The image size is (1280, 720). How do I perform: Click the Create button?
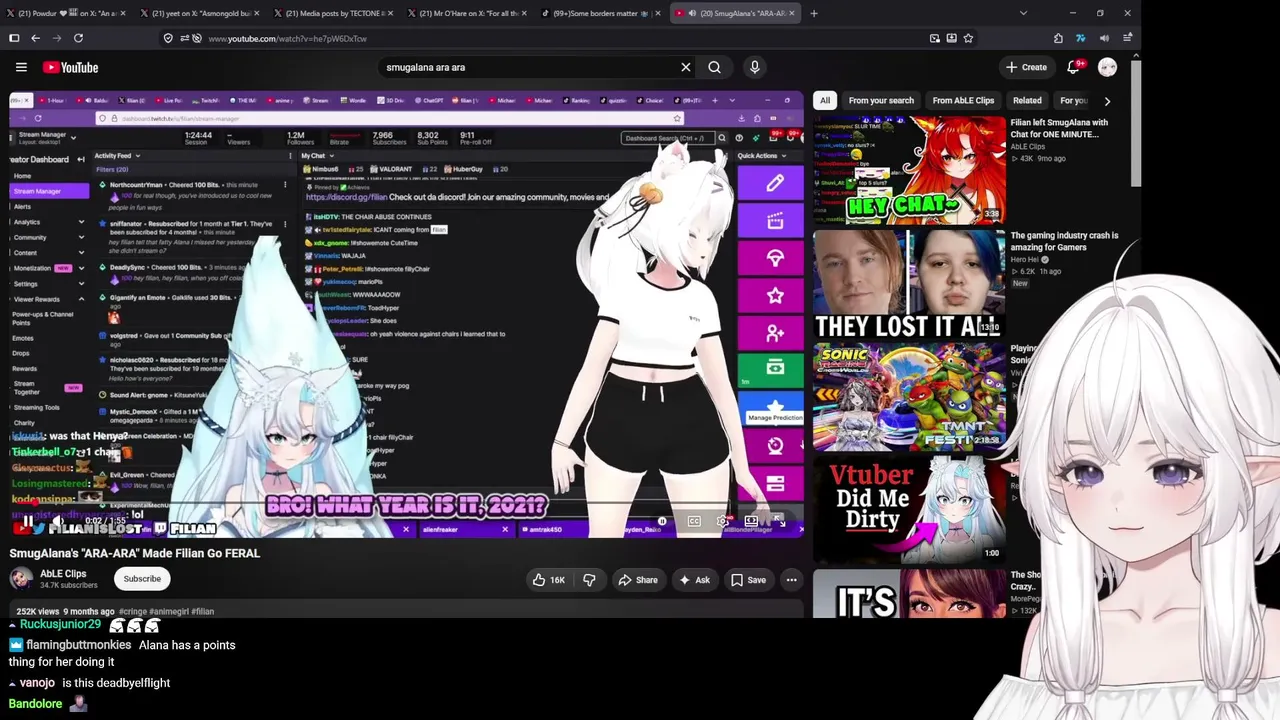(1026, 67)
